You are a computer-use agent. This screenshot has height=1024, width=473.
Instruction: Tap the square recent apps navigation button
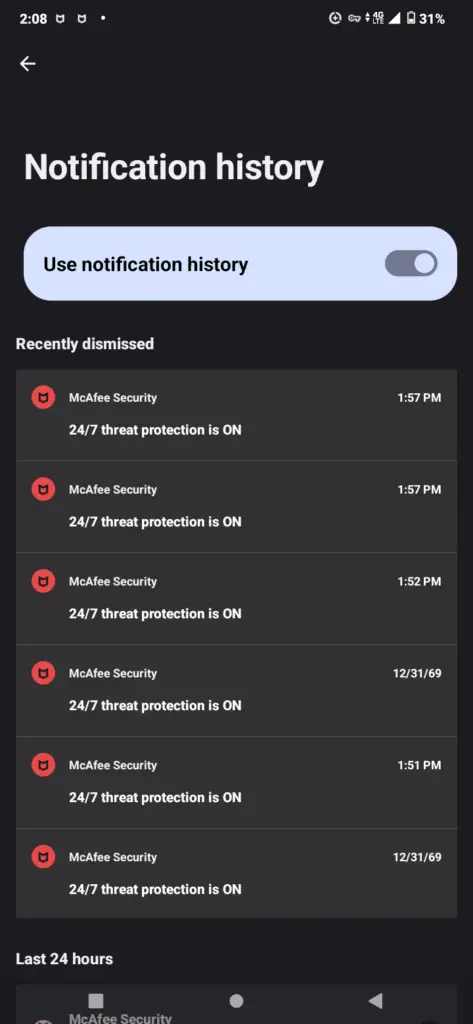point(96,1000)
